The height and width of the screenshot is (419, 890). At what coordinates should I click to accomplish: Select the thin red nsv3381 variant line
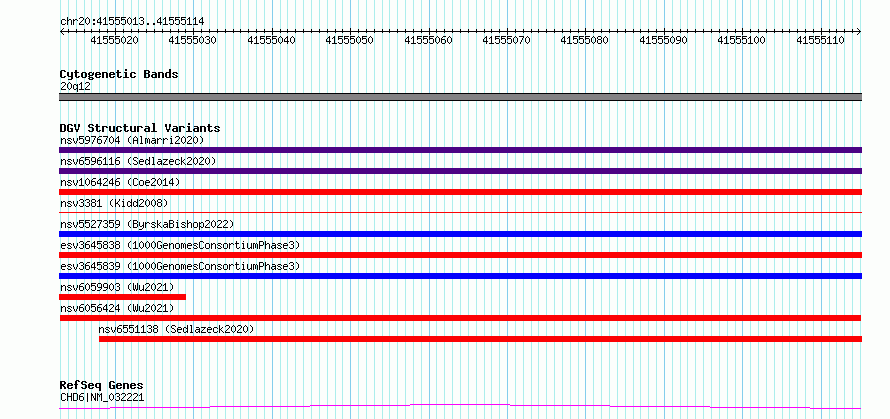click(x=460, y=212)
